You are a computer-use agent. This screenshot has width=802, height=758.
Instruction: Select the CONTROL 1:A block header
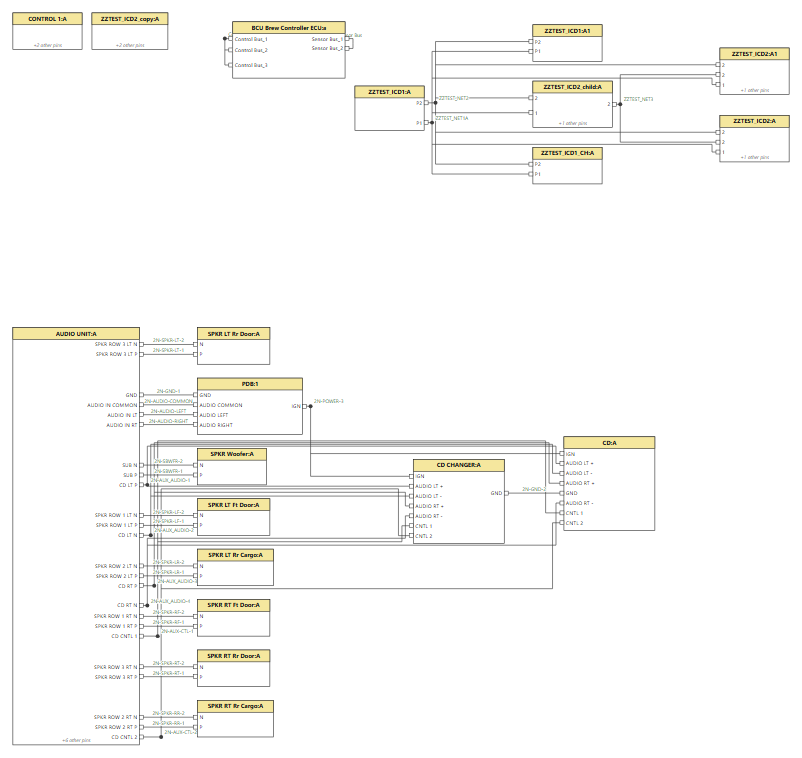(48, 19)
